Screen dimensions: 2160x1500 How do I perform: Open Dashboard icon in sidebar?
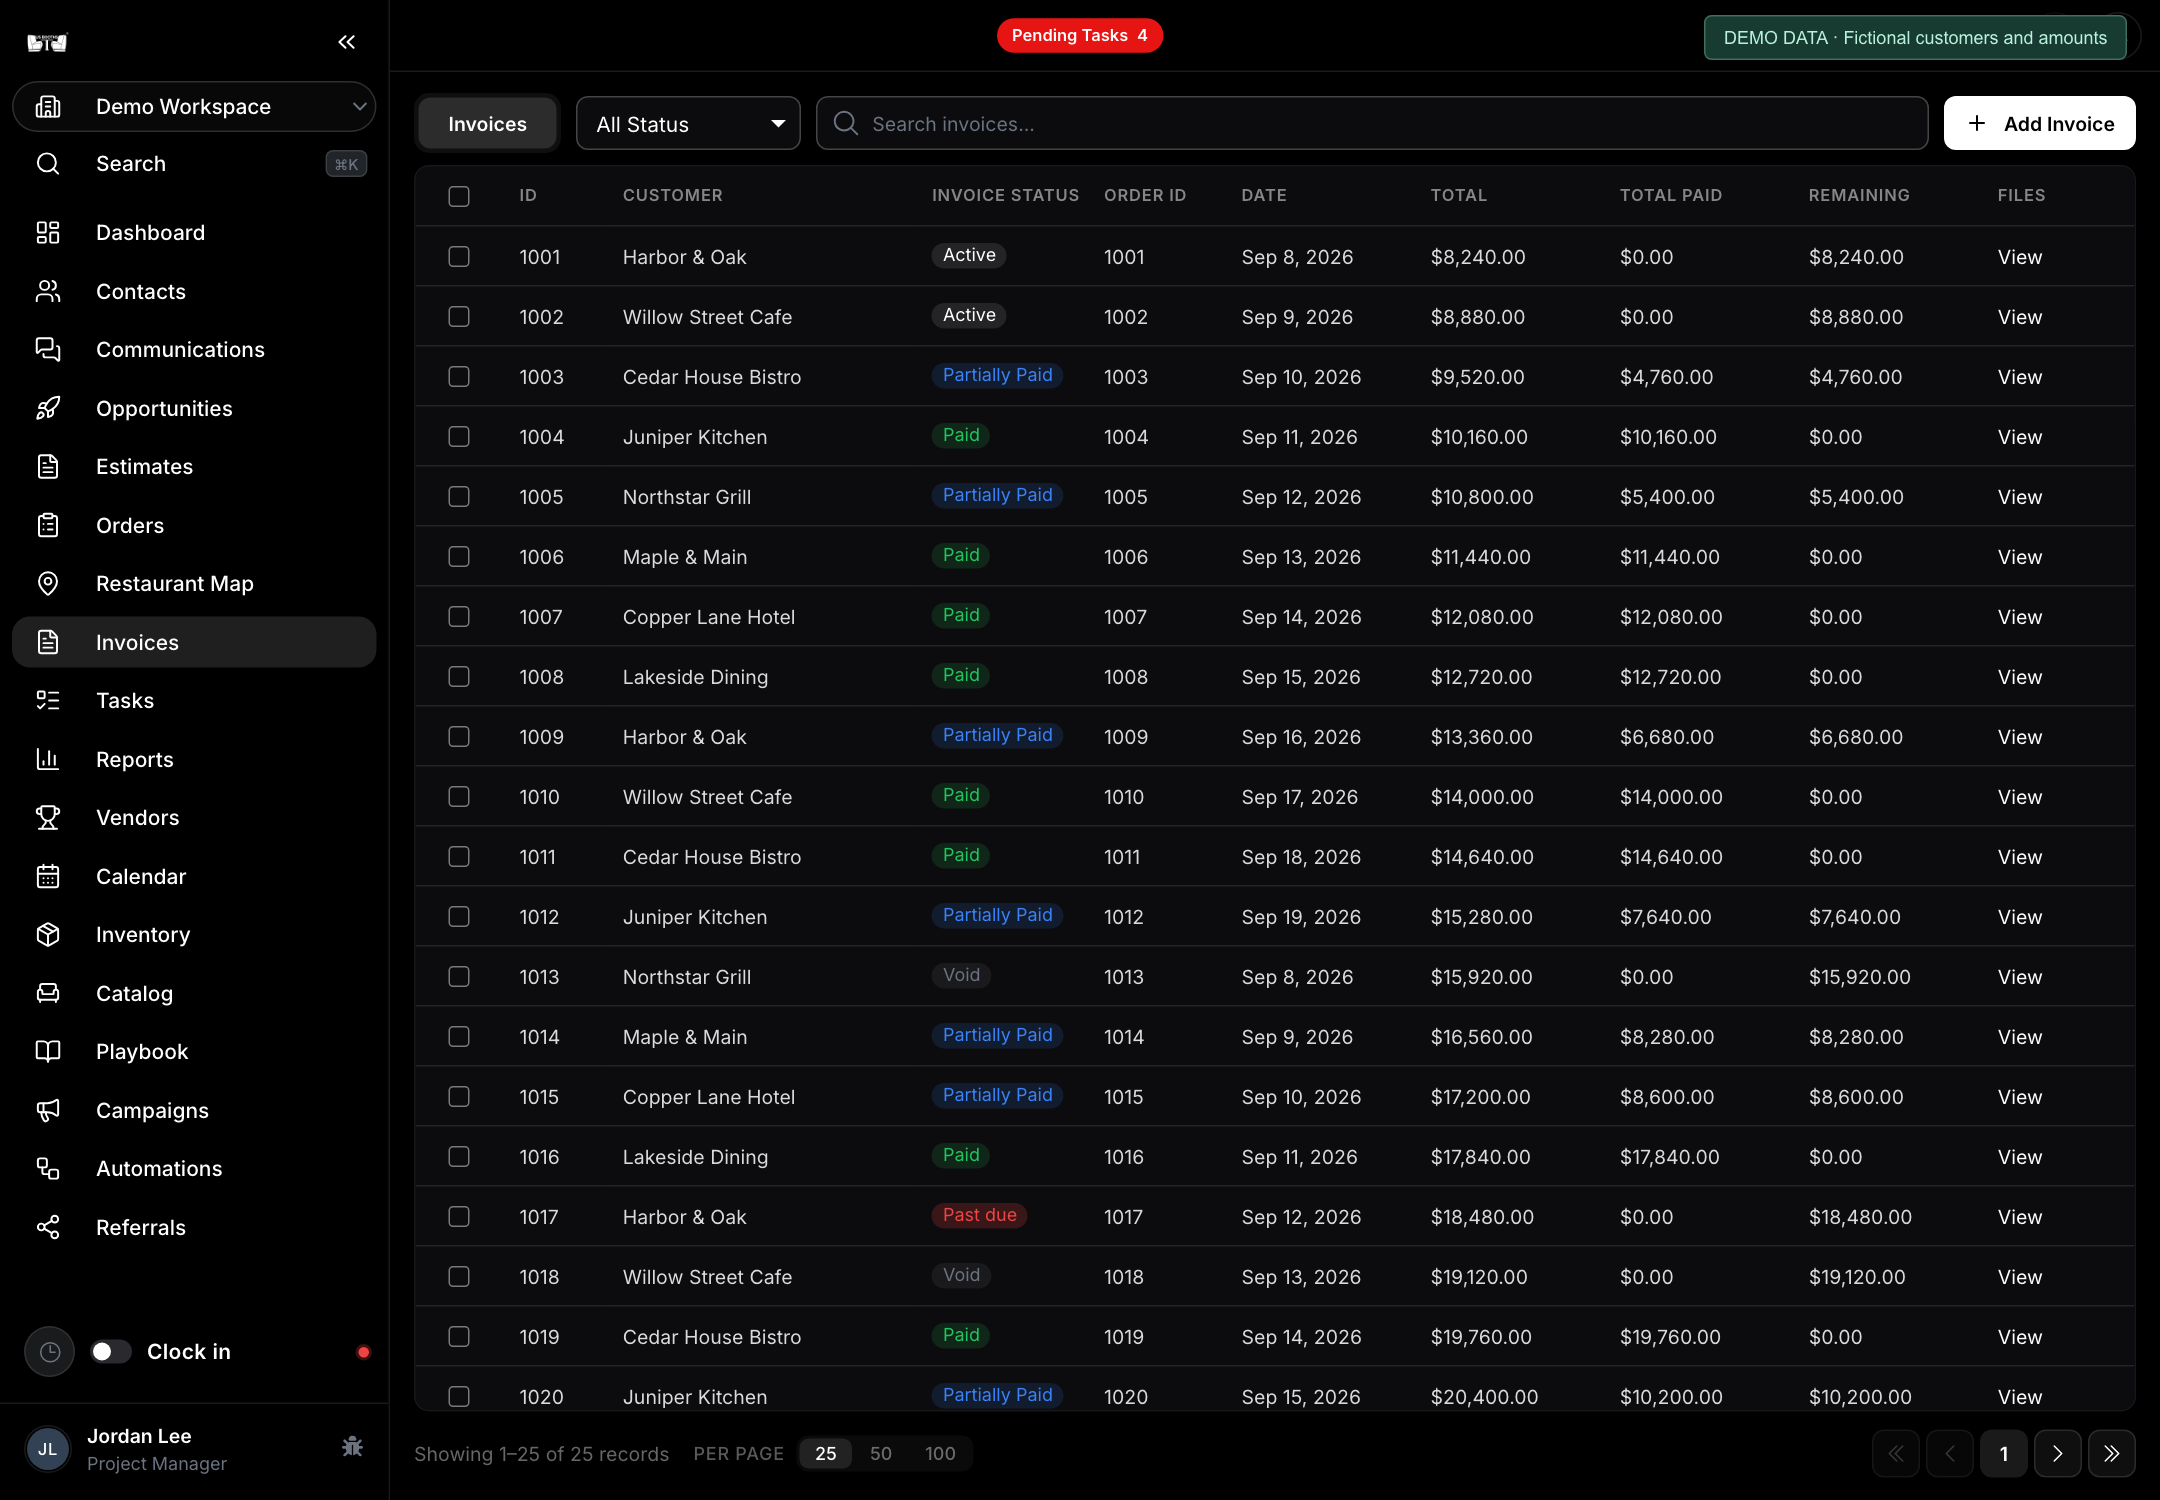click(48, 233)
